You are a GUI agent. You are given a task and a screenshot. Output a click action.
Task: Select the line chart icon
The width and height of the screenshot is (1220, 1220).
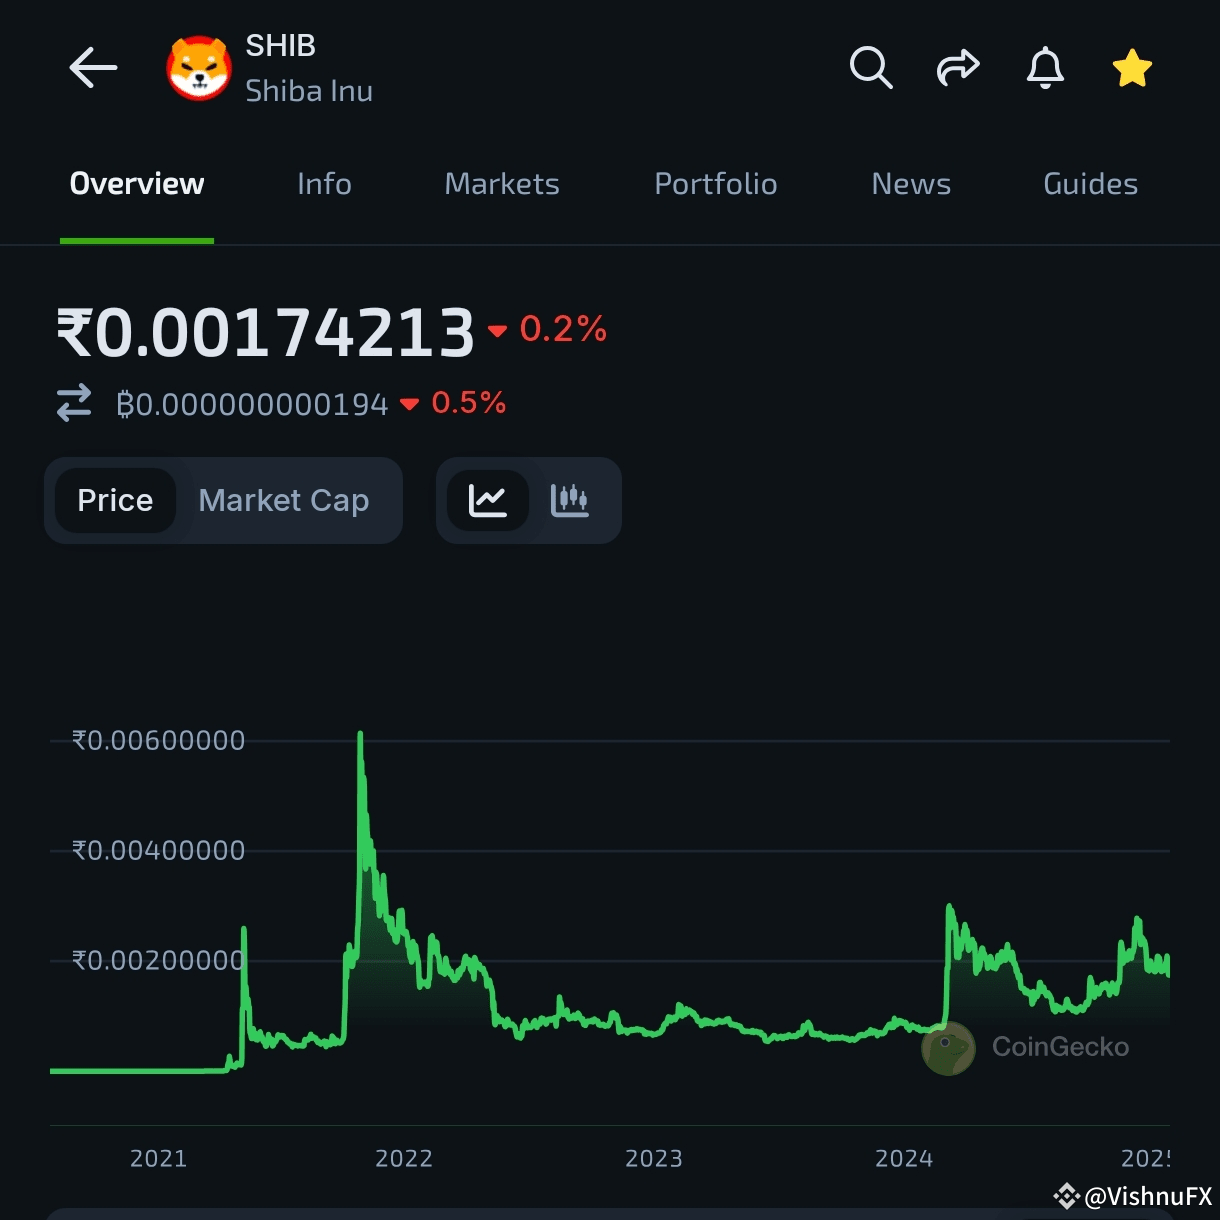click(489, 500)
